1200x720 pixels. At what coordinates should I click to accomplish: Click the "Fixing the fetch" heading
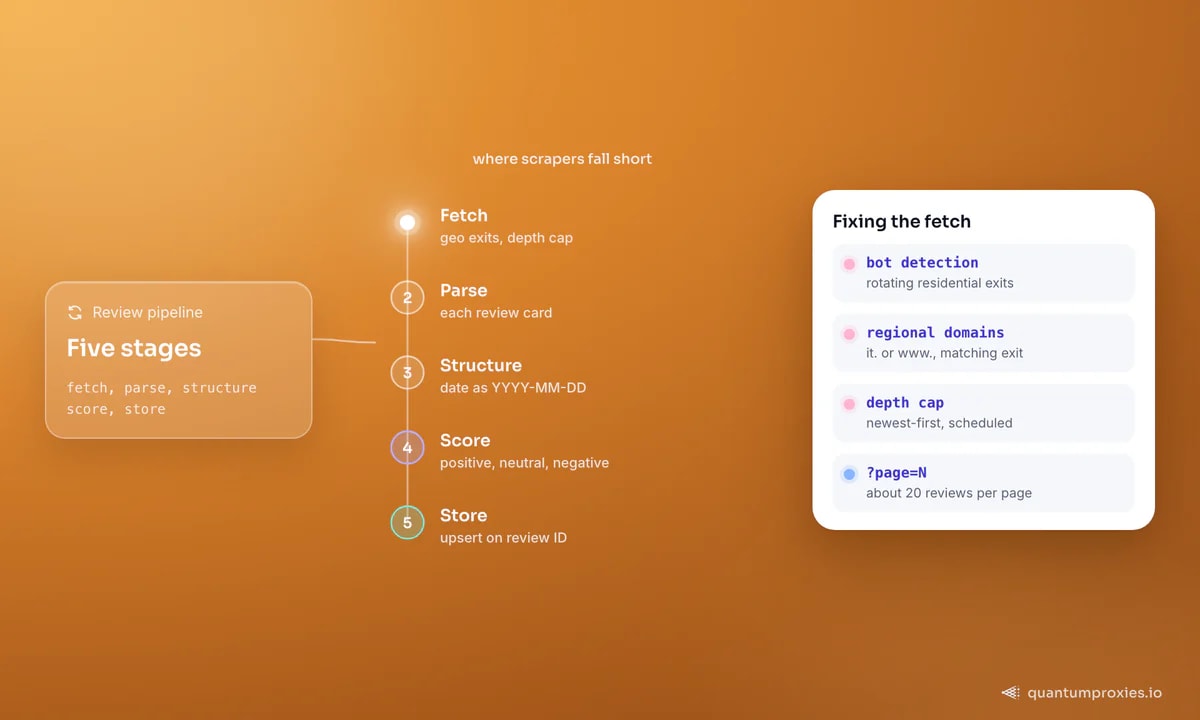click(x=902, y=222)
